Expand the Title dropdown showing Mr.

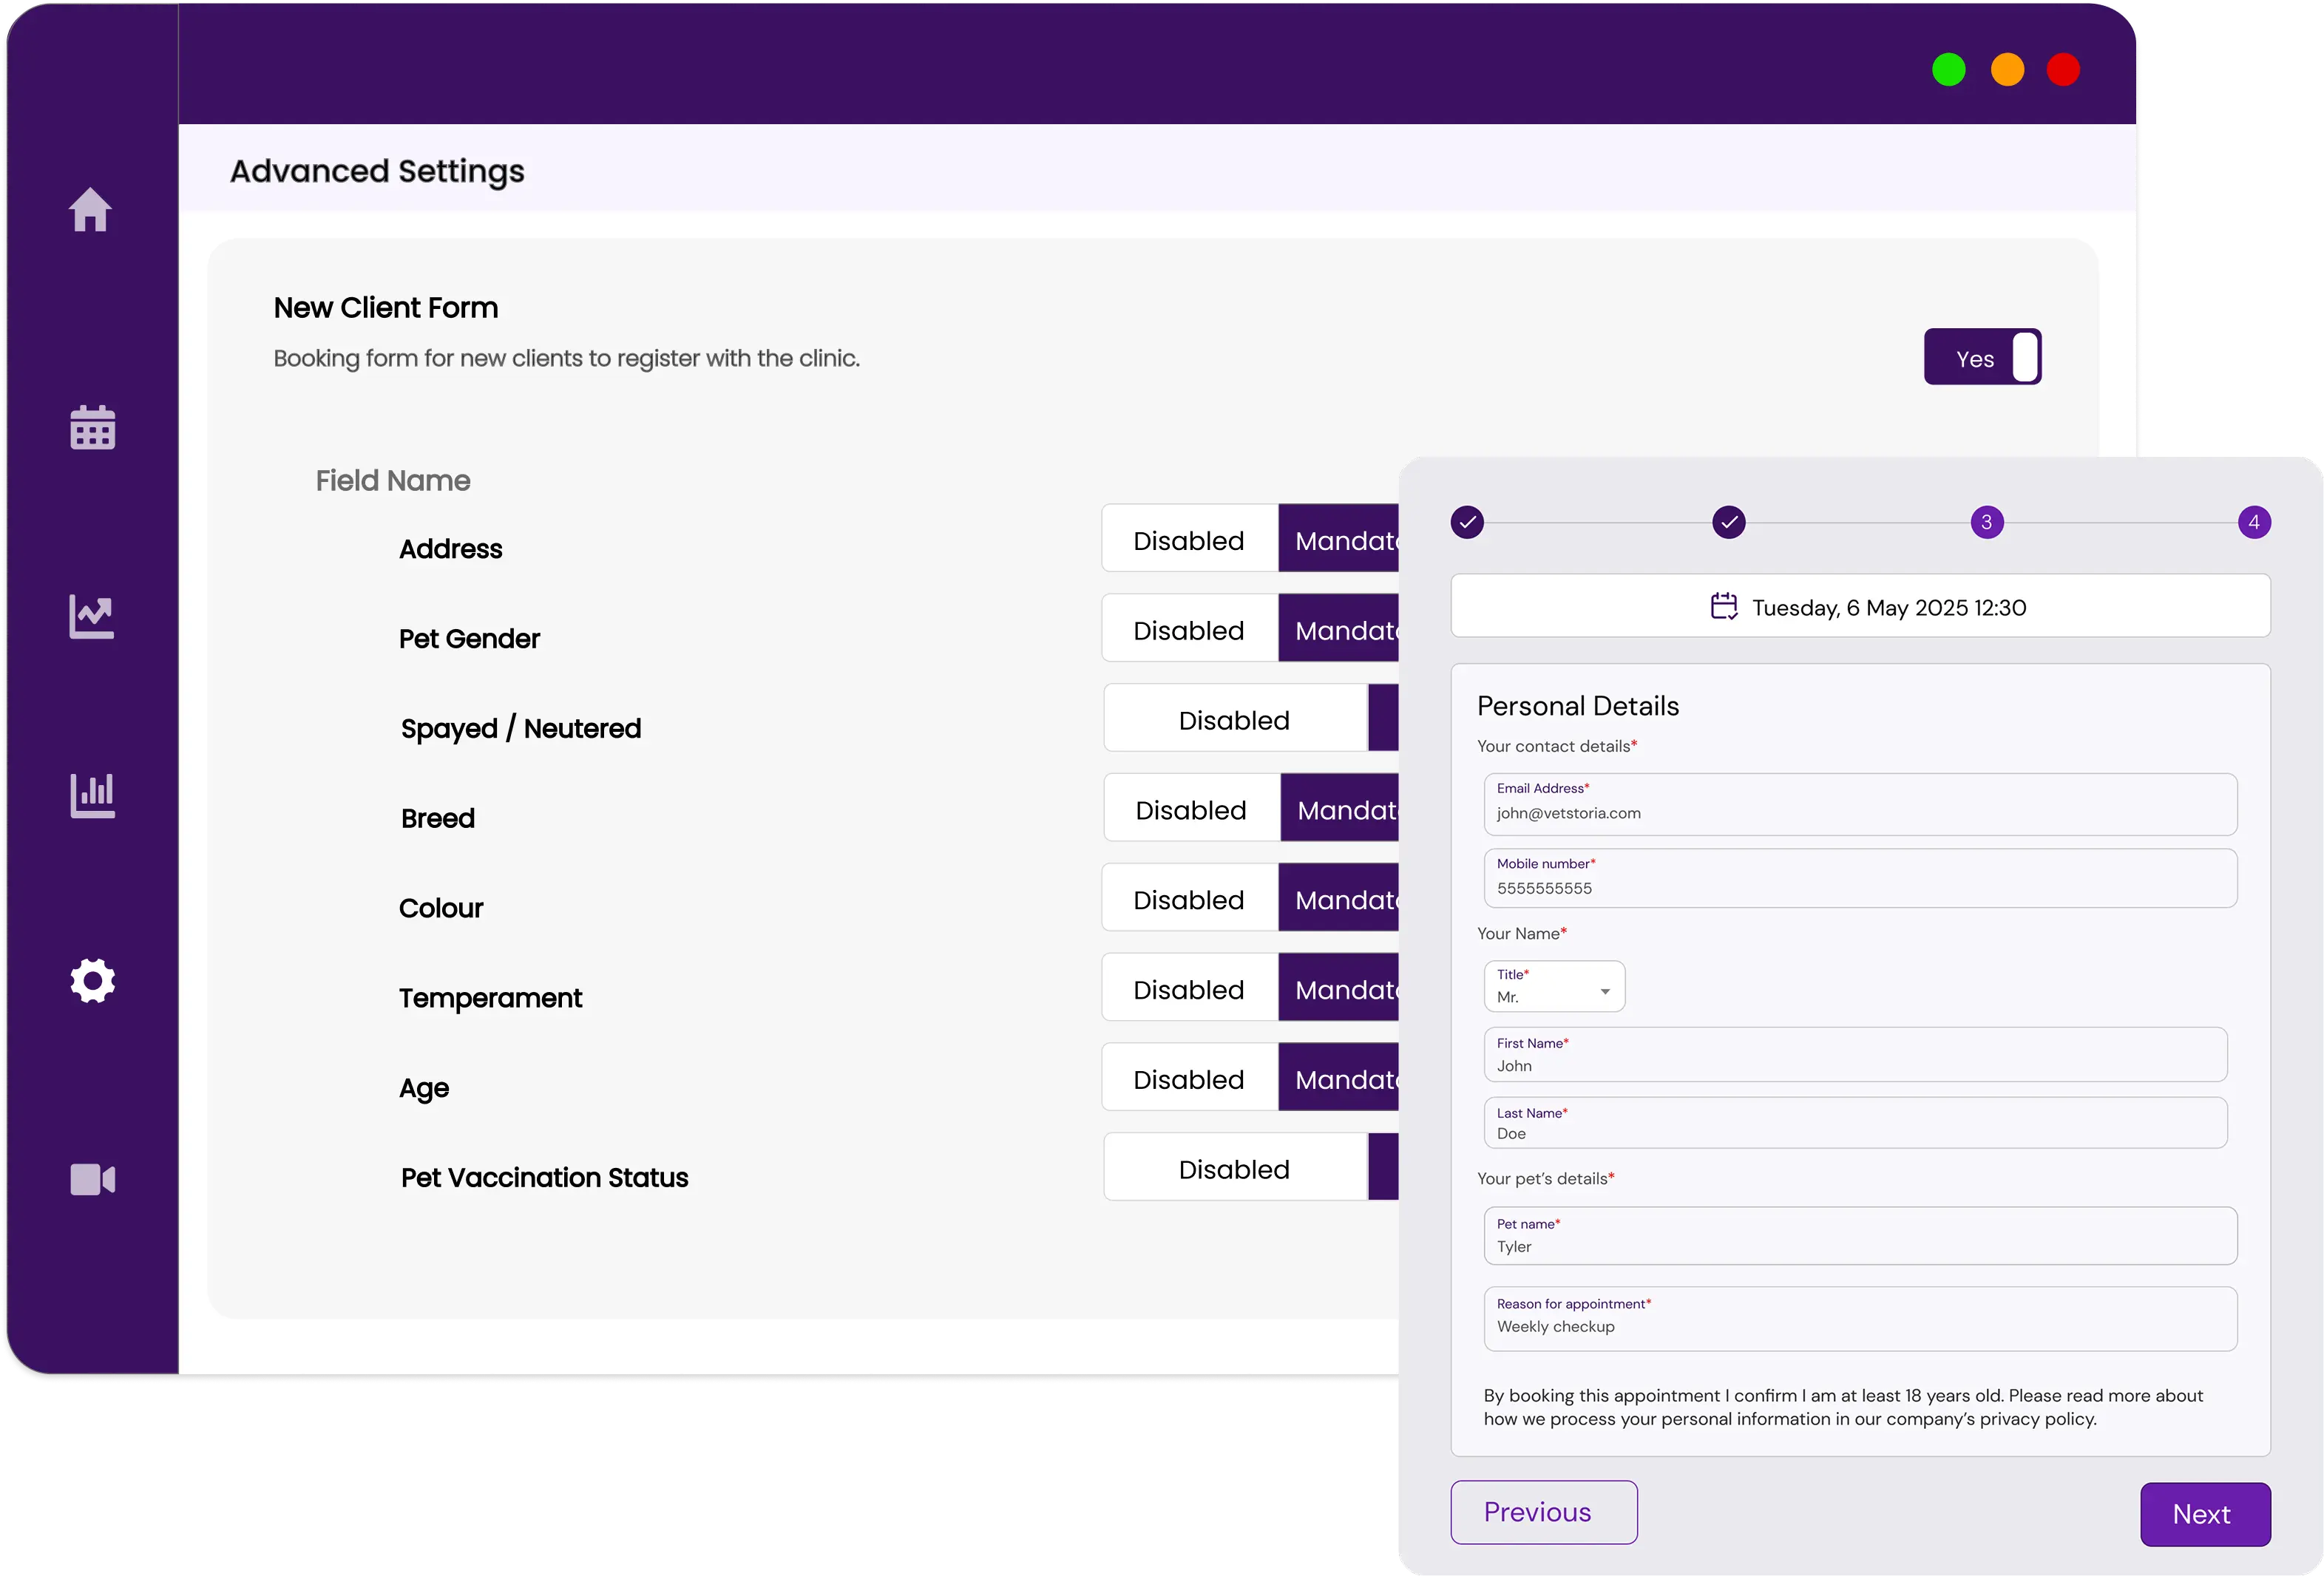pyautogui.click(x=1554, y=987)
